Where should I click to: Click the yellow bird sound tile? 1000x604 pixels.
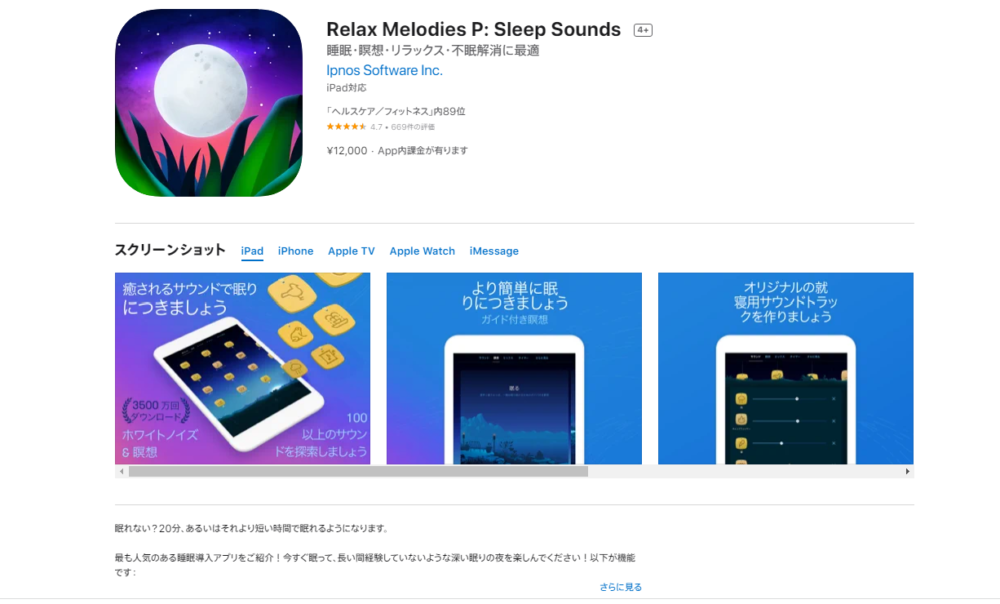(x=292, y=293)
